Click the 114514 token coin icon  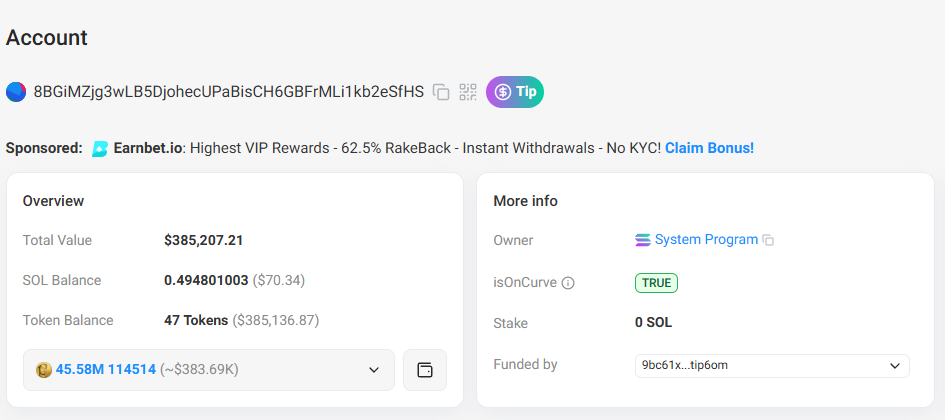pos(44,370)
